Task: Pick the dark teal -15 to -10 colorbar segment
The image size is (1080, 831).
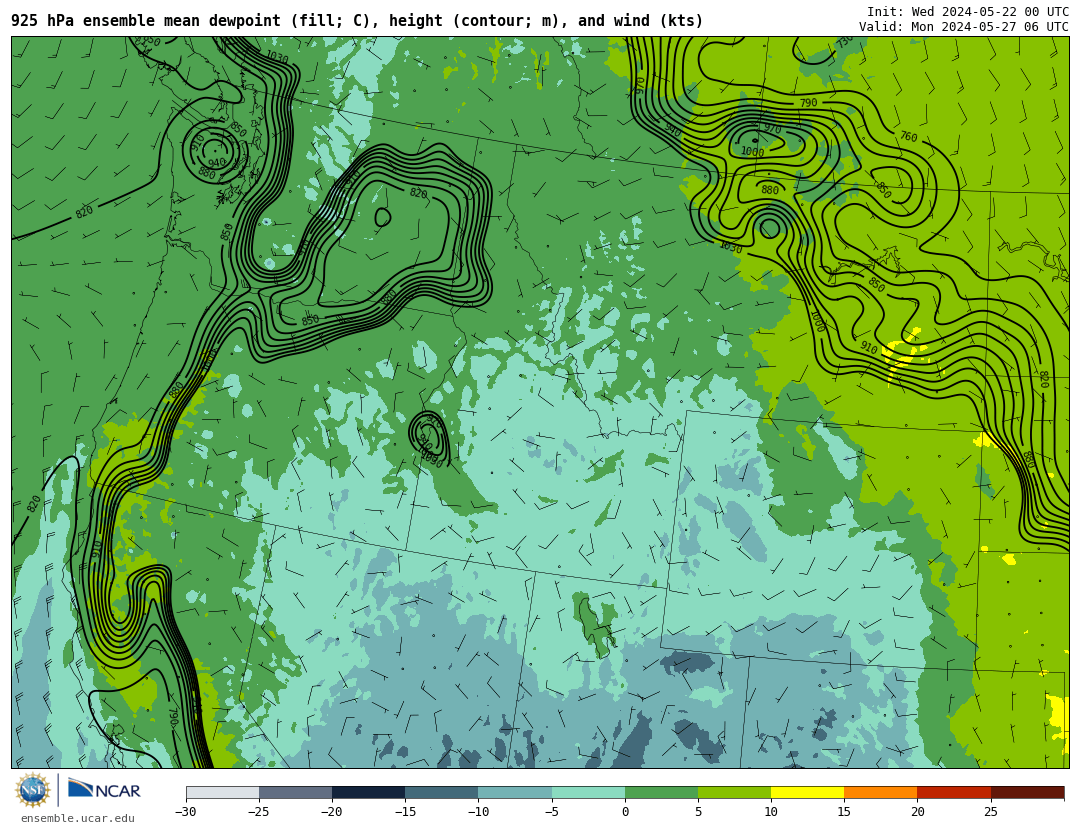Action: point(442,793)
